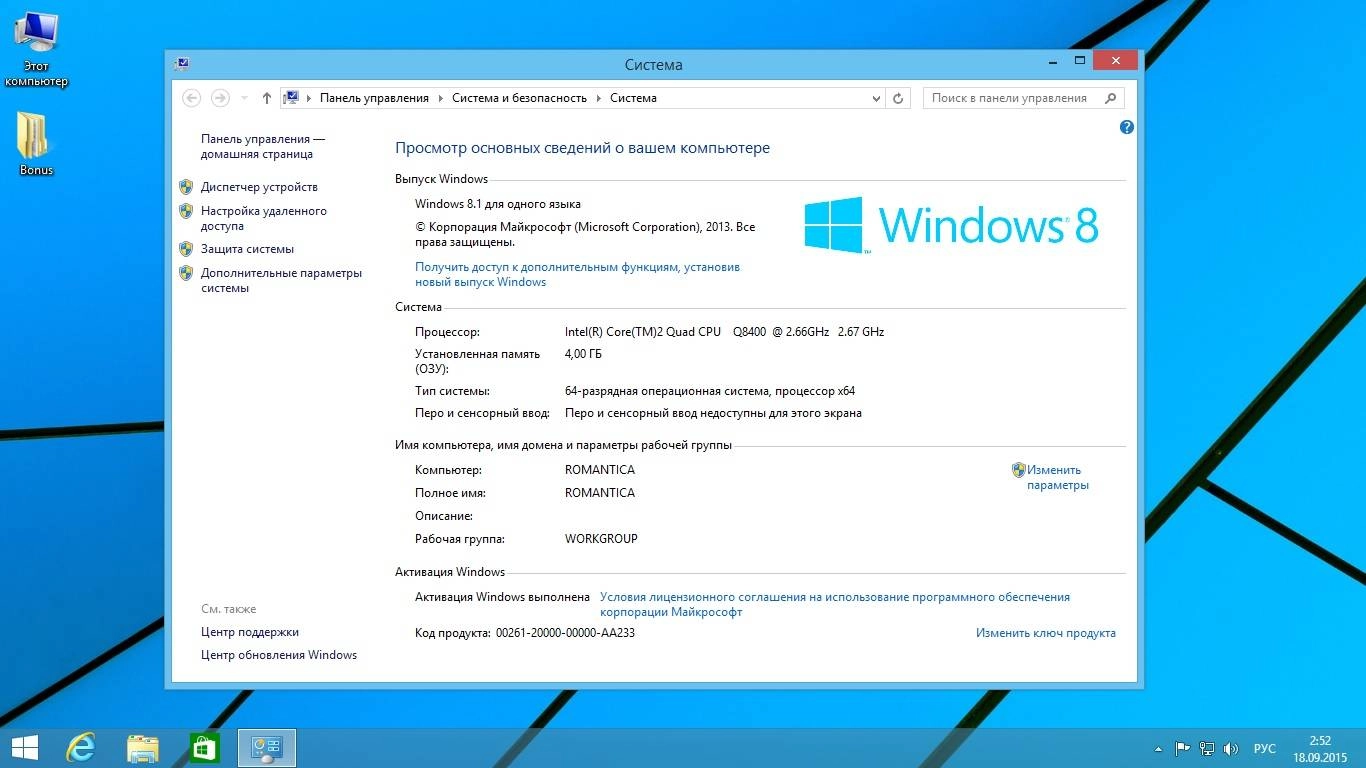Refresh the System window
Screen dimensions: 1366x768
tap(898, 98)
